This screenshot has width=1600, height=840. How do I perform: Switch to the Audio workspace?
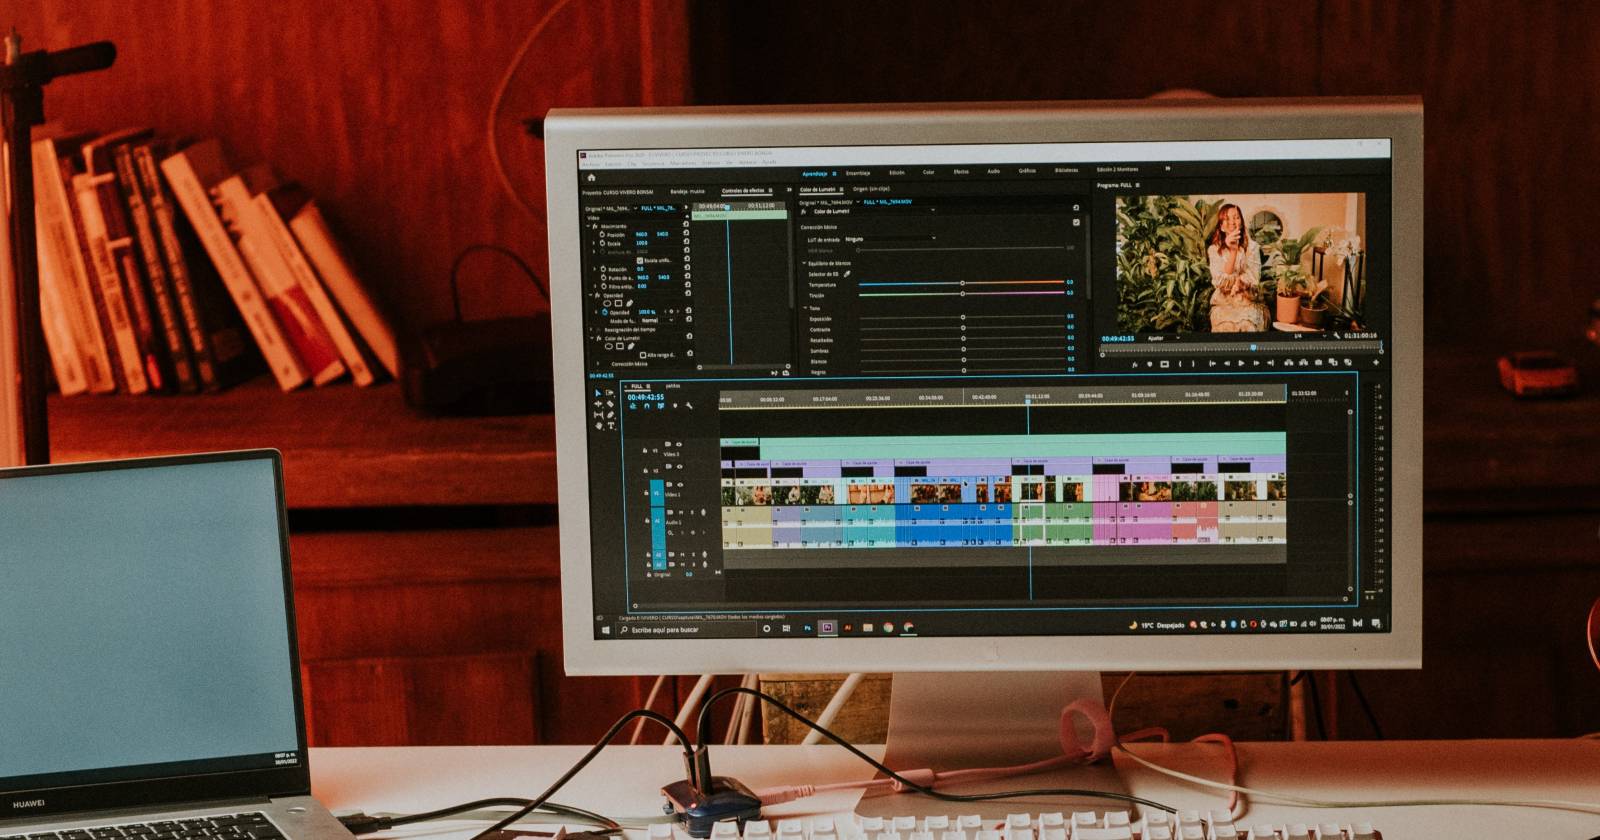[993, 171]
